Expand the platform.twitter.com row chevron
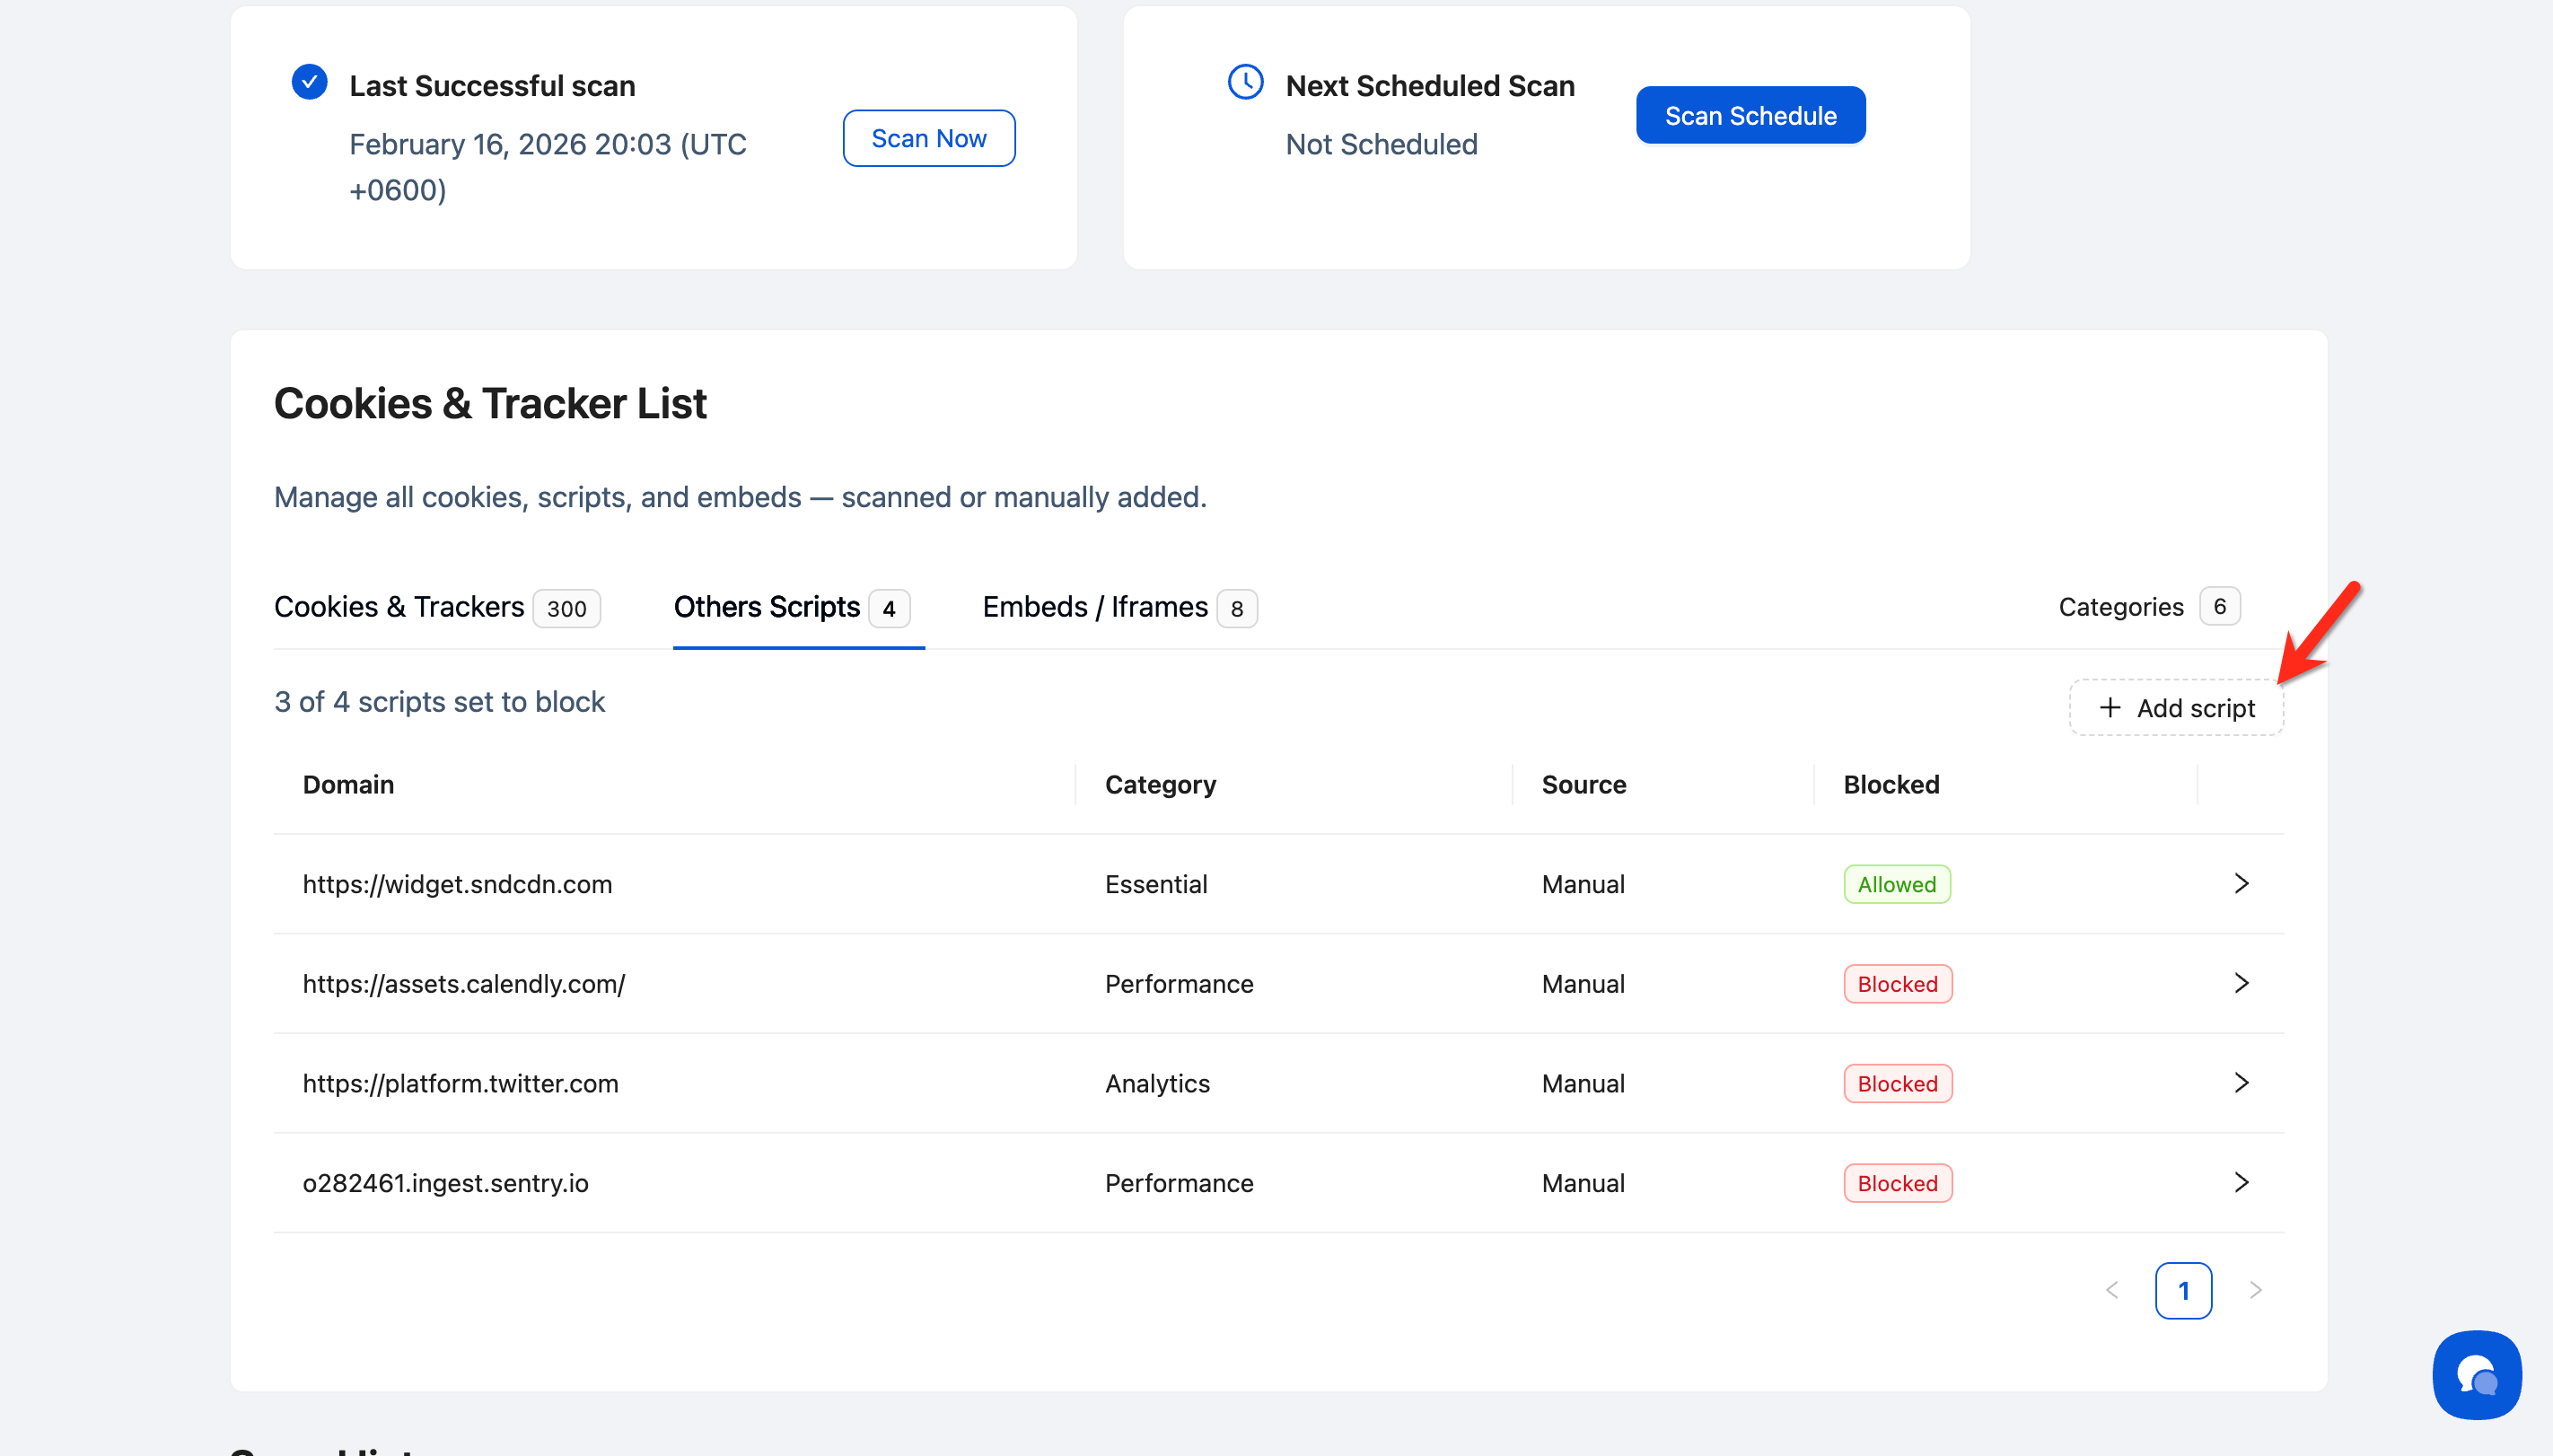This screenshot has height=1456, width=2553. pyautogui.click(x=2241, y=1083)
